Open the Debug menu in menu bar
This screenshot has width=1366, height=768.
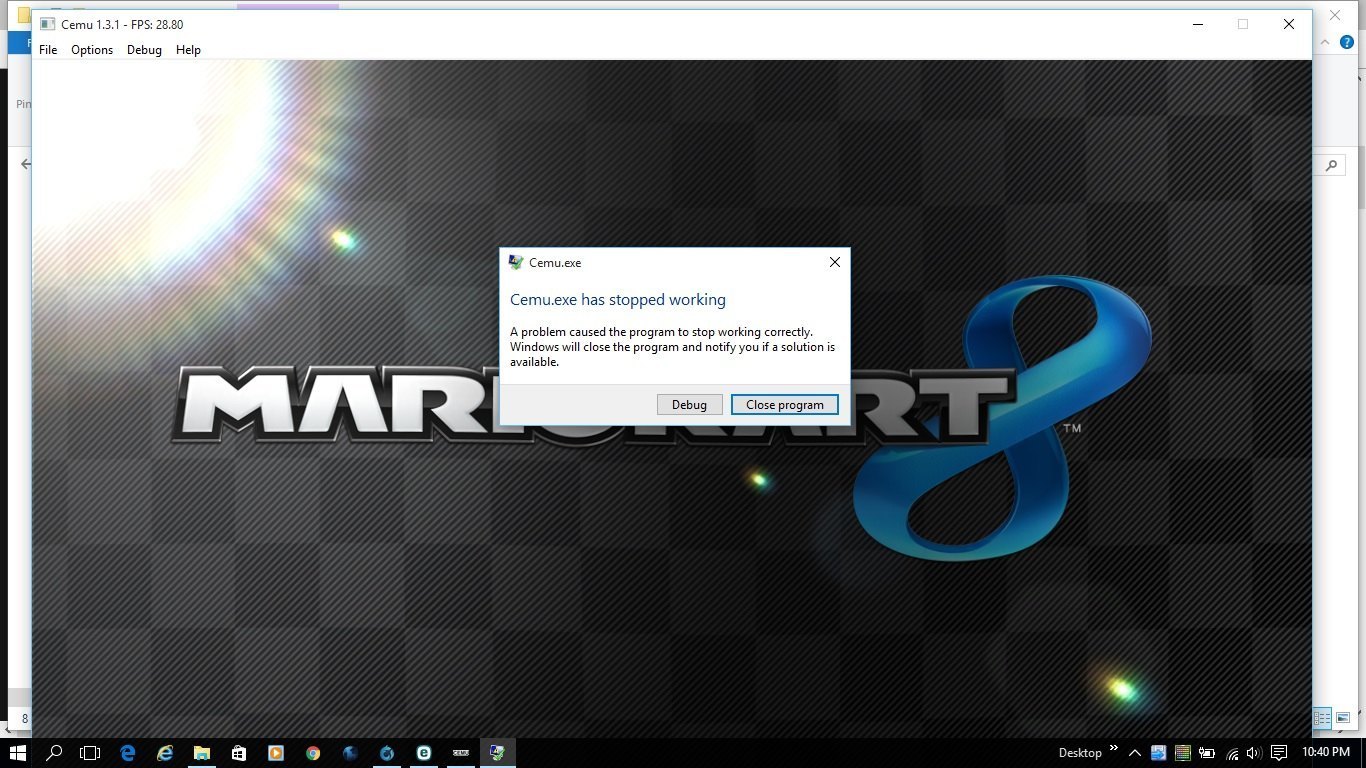point(144,50)
